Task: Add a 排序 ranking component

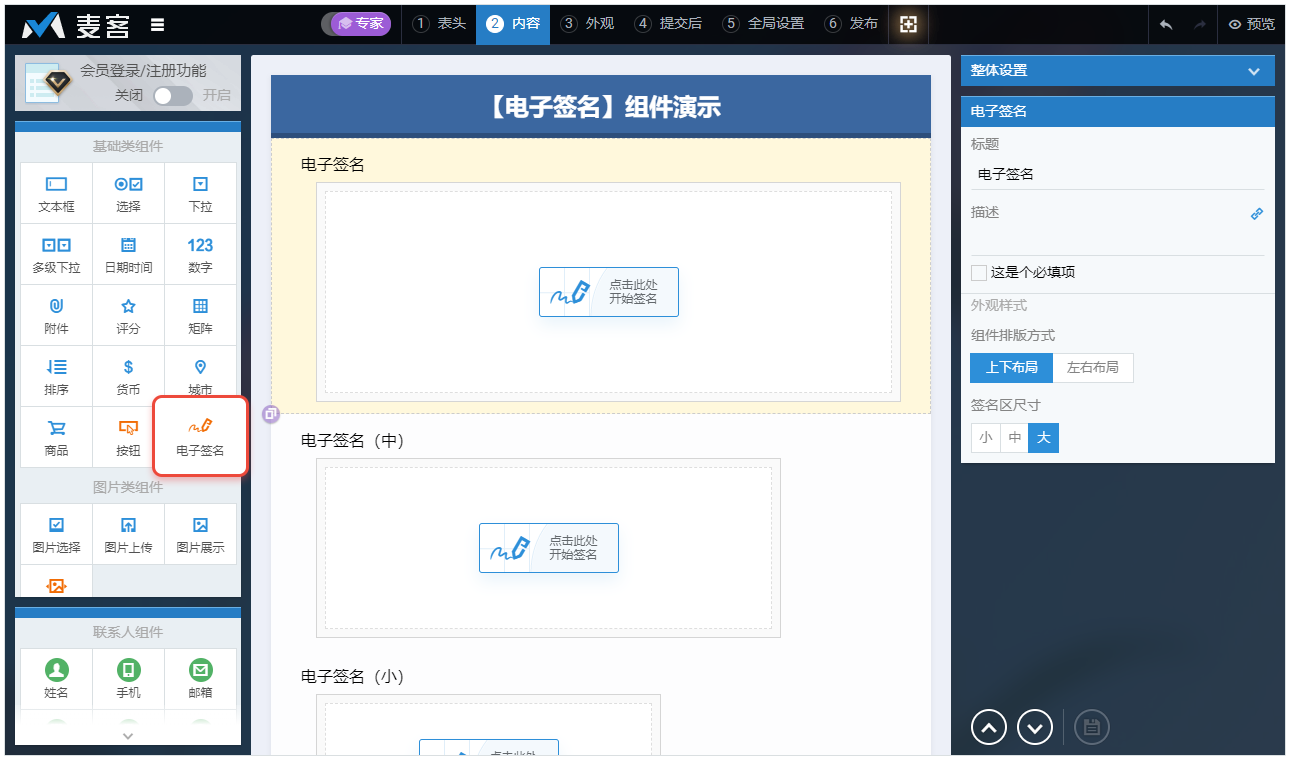Action: [57, 377]
